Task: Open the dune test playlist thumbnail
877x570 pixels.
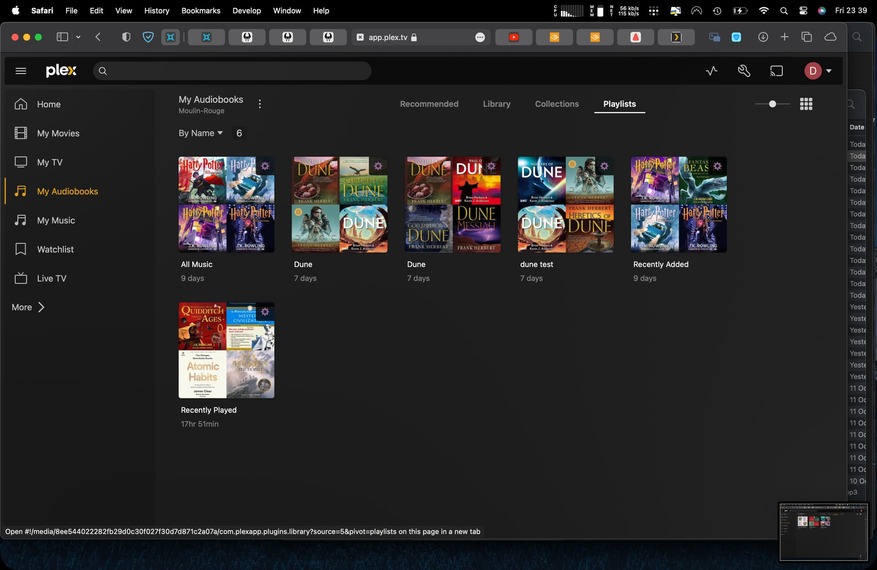Action: click(565, 204)
